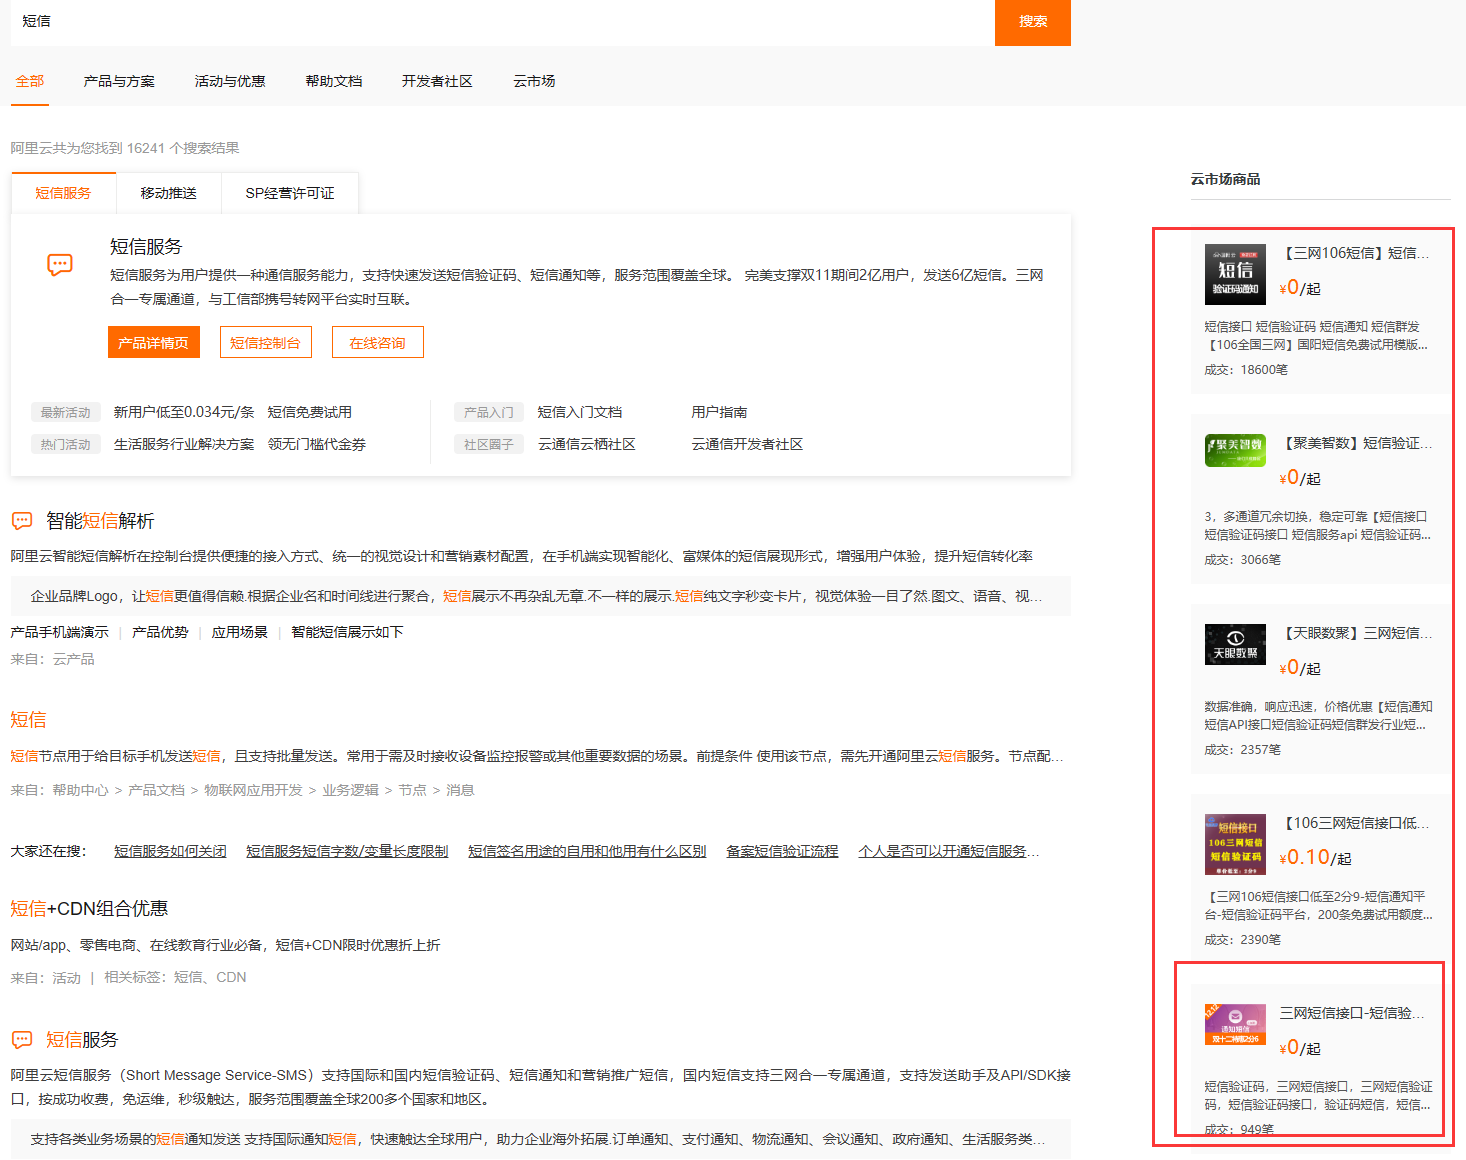Click the 应用场景 link

[240, 632]
